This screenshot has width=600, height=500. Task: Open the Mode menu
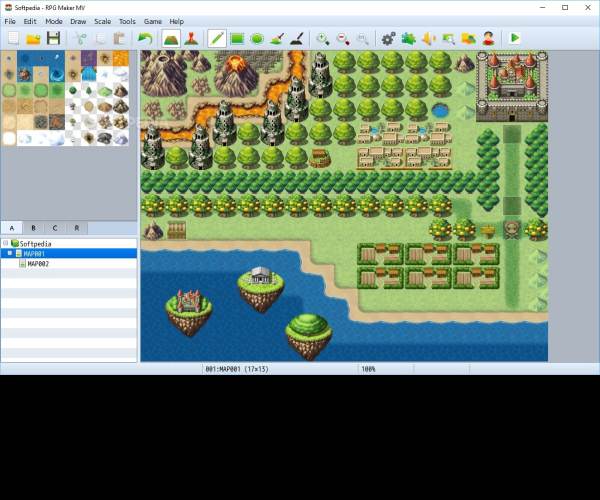(x=54, y=21)
